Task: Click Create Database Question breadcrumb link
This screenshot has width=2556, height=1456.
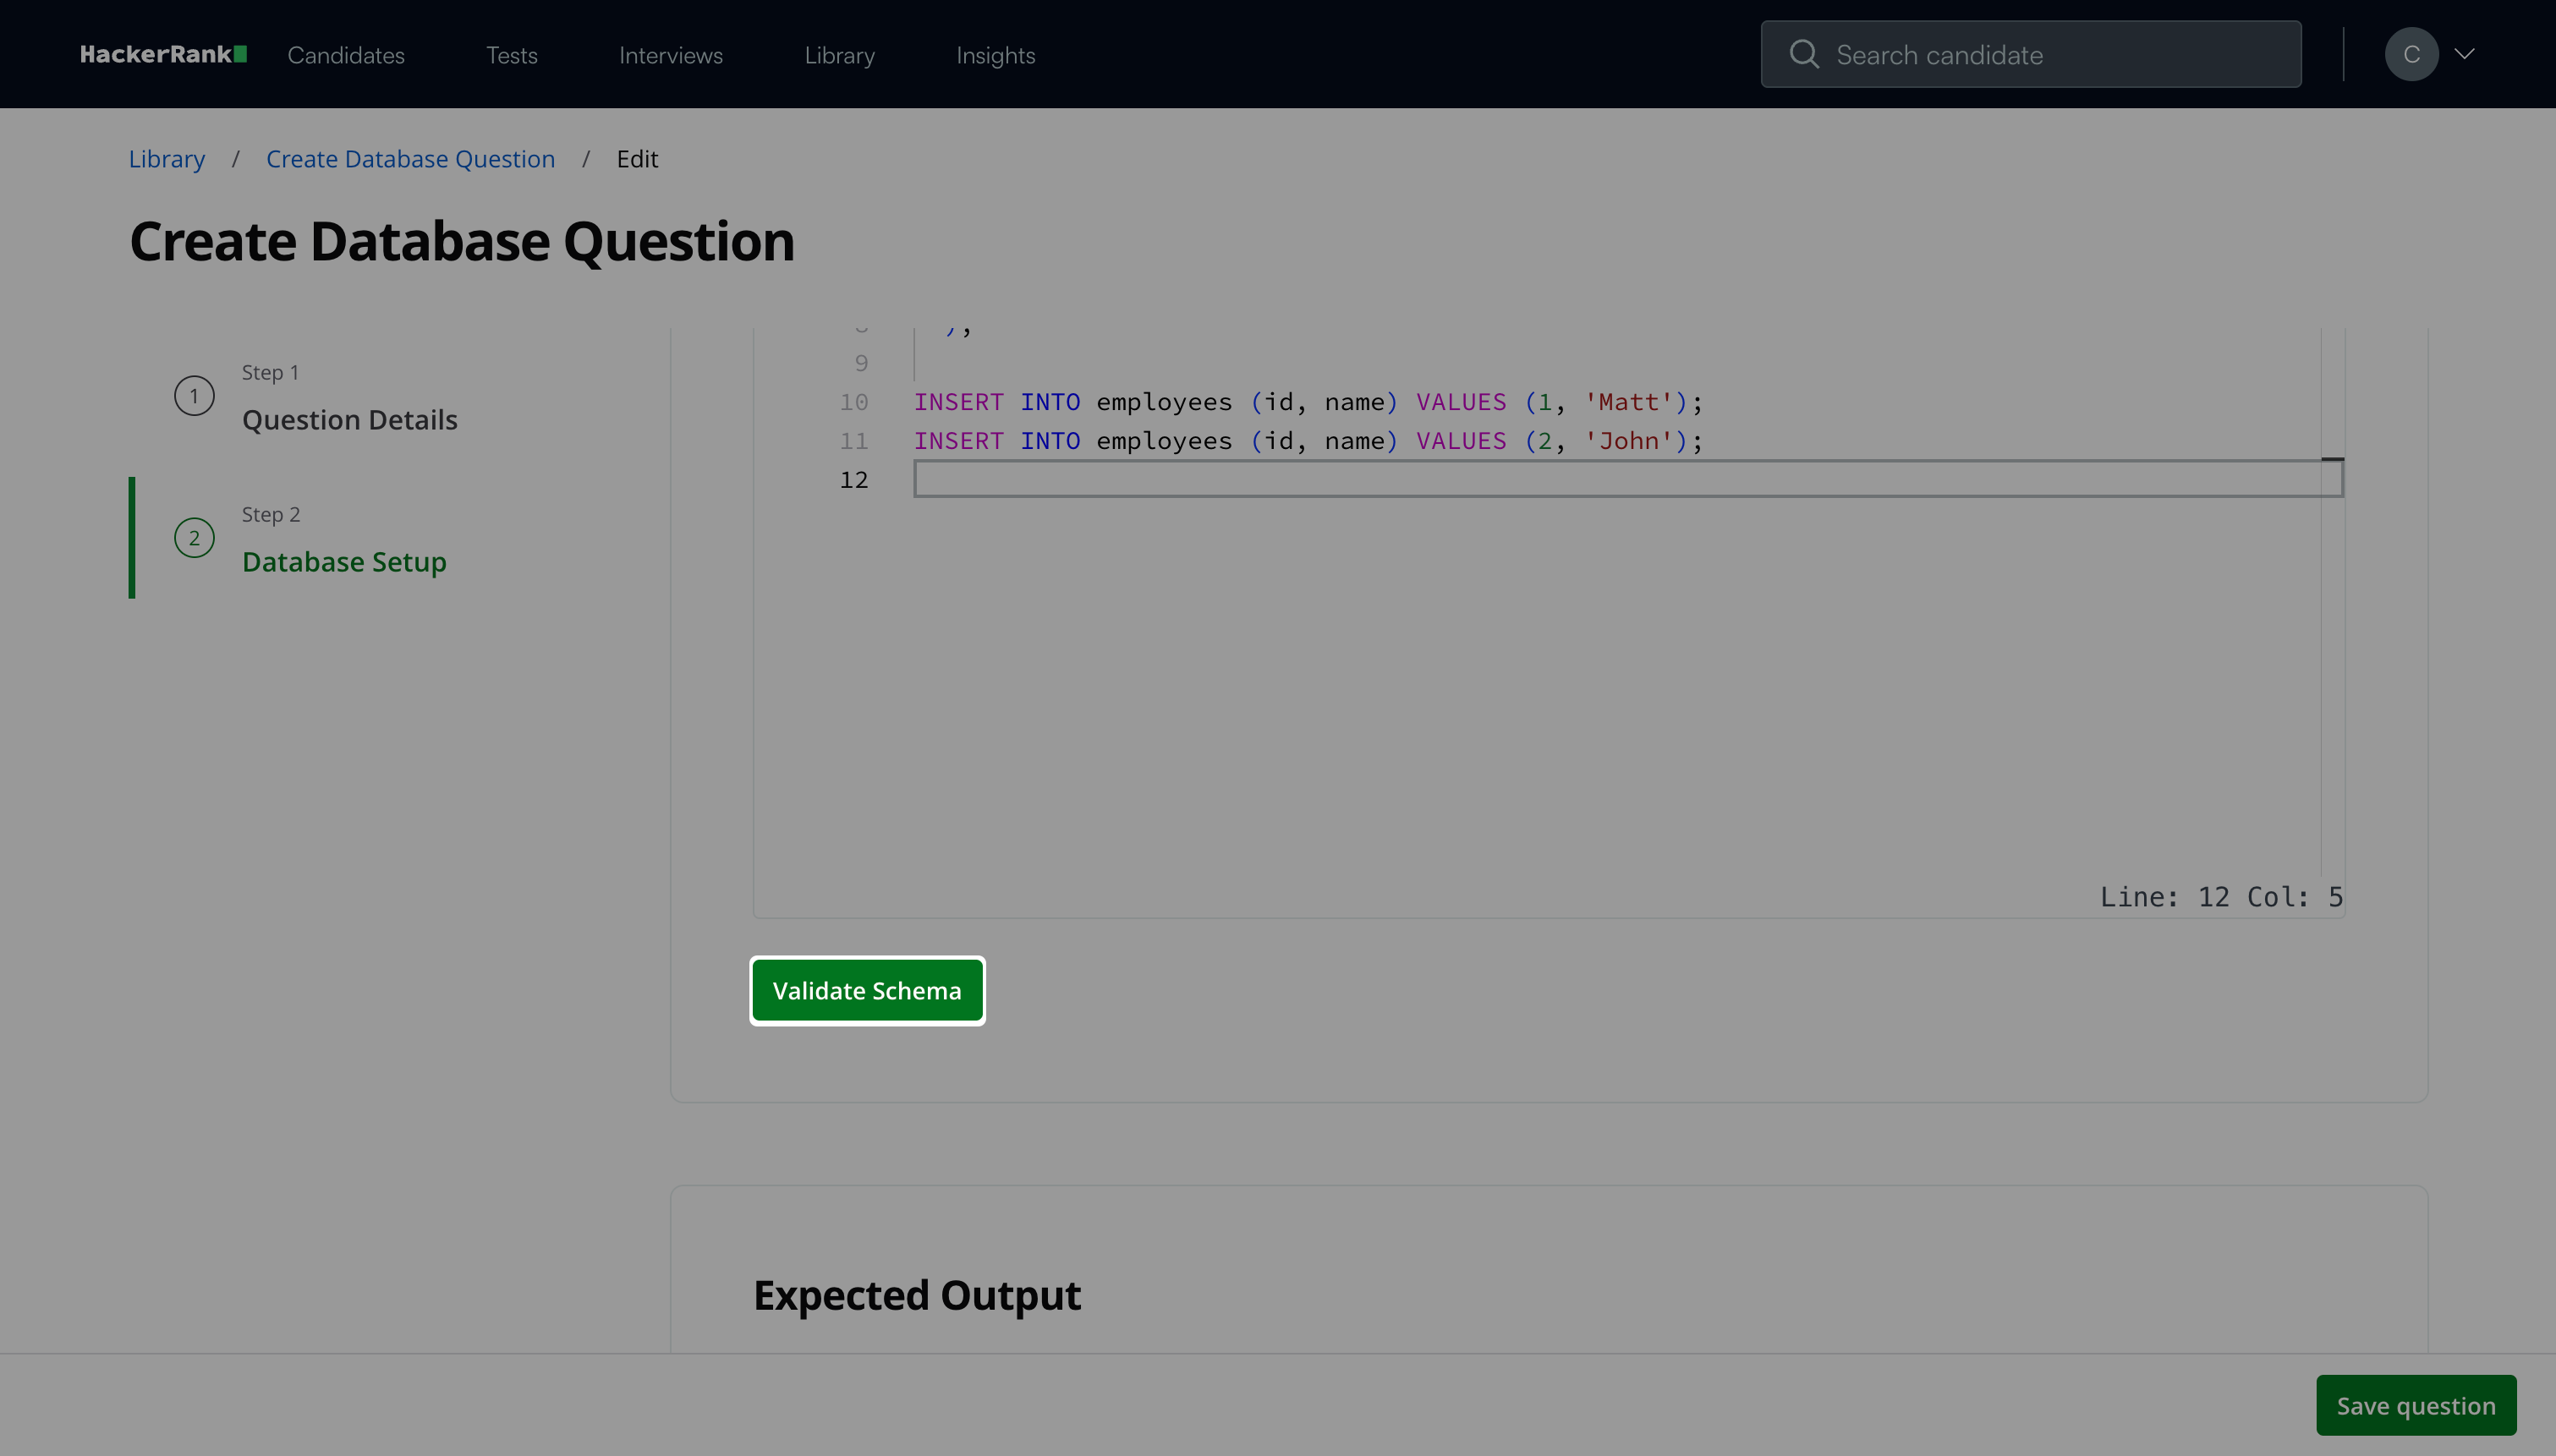Action: pyautogui.click(x=410, y=159)
